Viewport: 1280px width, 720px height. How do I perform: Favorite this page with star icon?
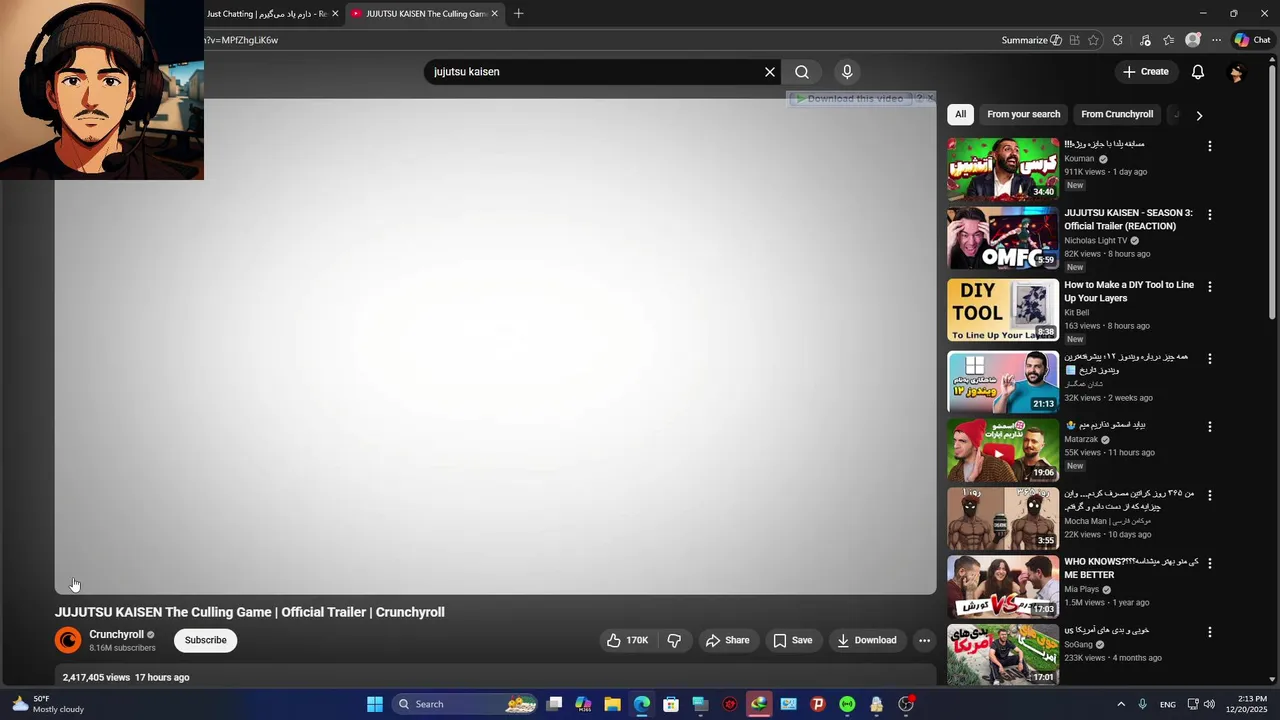point(1093,40)
